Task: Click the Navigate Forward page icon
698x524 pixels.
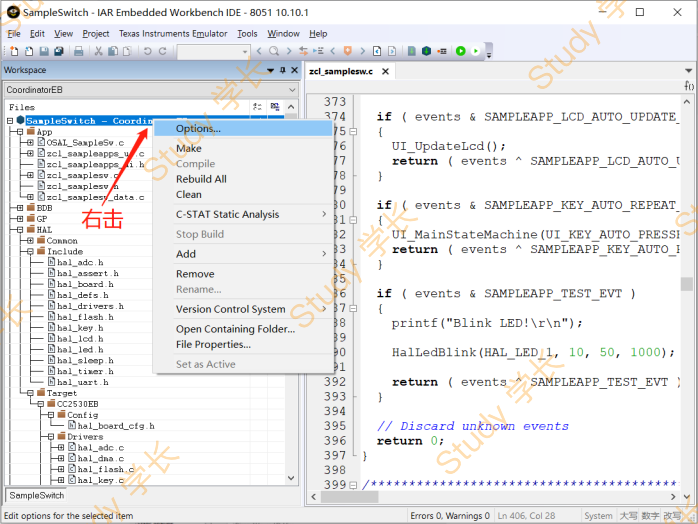Action: [x=392, y=51]
